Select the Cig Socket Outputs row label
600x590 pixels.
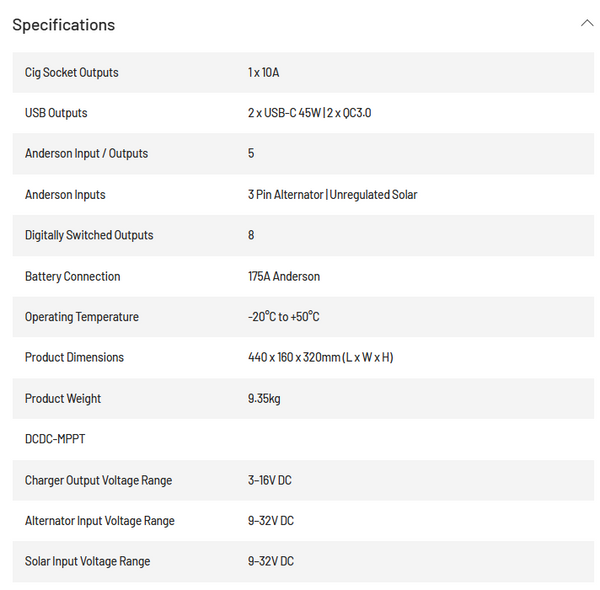coord(72,72)
